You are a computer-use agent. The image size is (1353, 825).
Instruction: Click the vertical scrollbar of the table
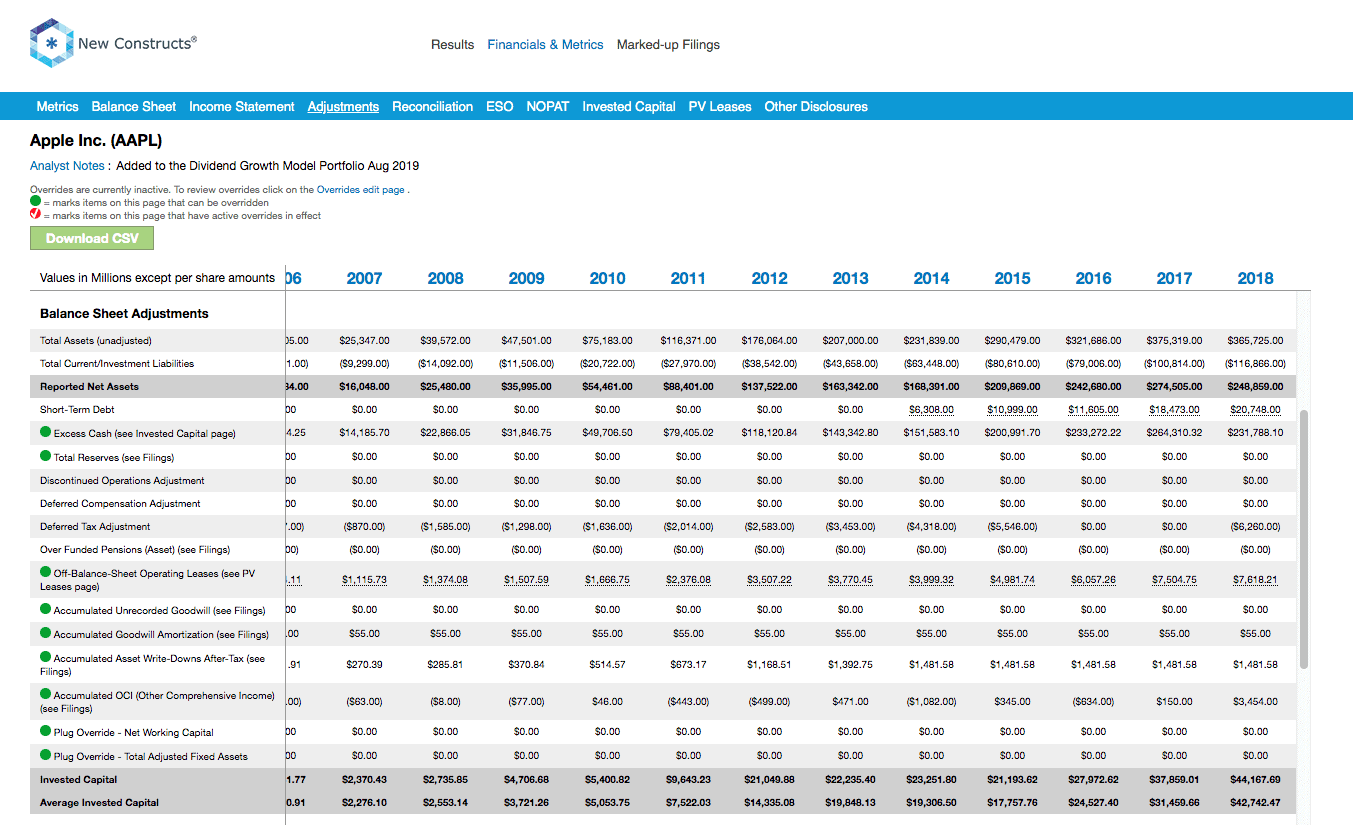(1303, 538)
